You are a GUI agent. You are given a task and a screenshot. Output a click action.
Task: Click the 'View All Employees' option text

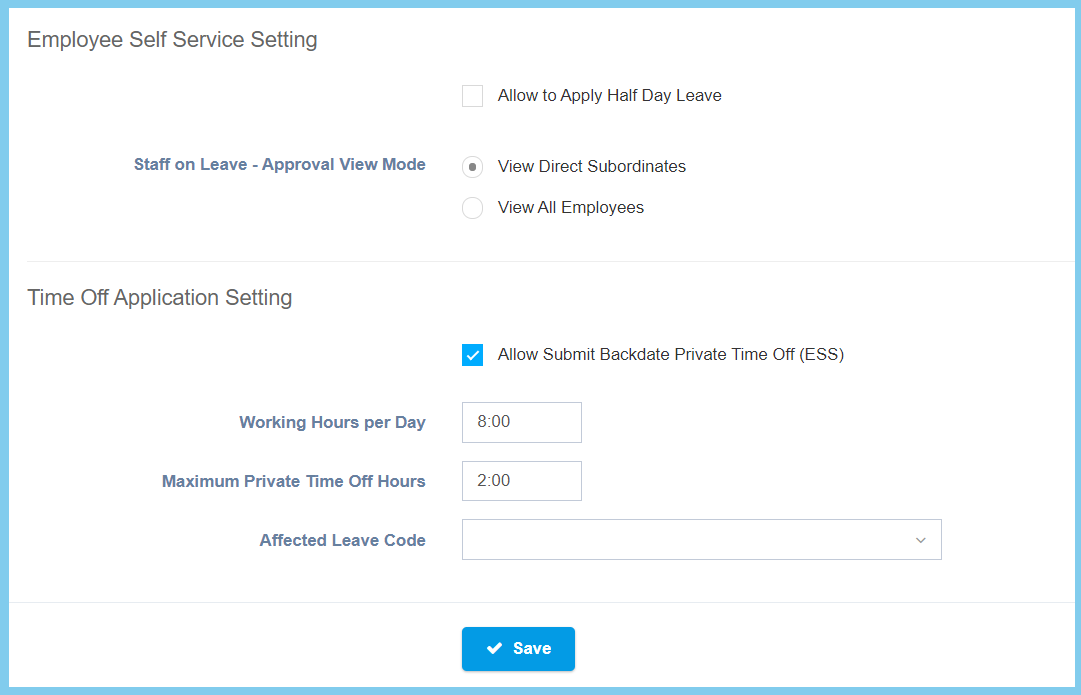(x=570, y=208)
